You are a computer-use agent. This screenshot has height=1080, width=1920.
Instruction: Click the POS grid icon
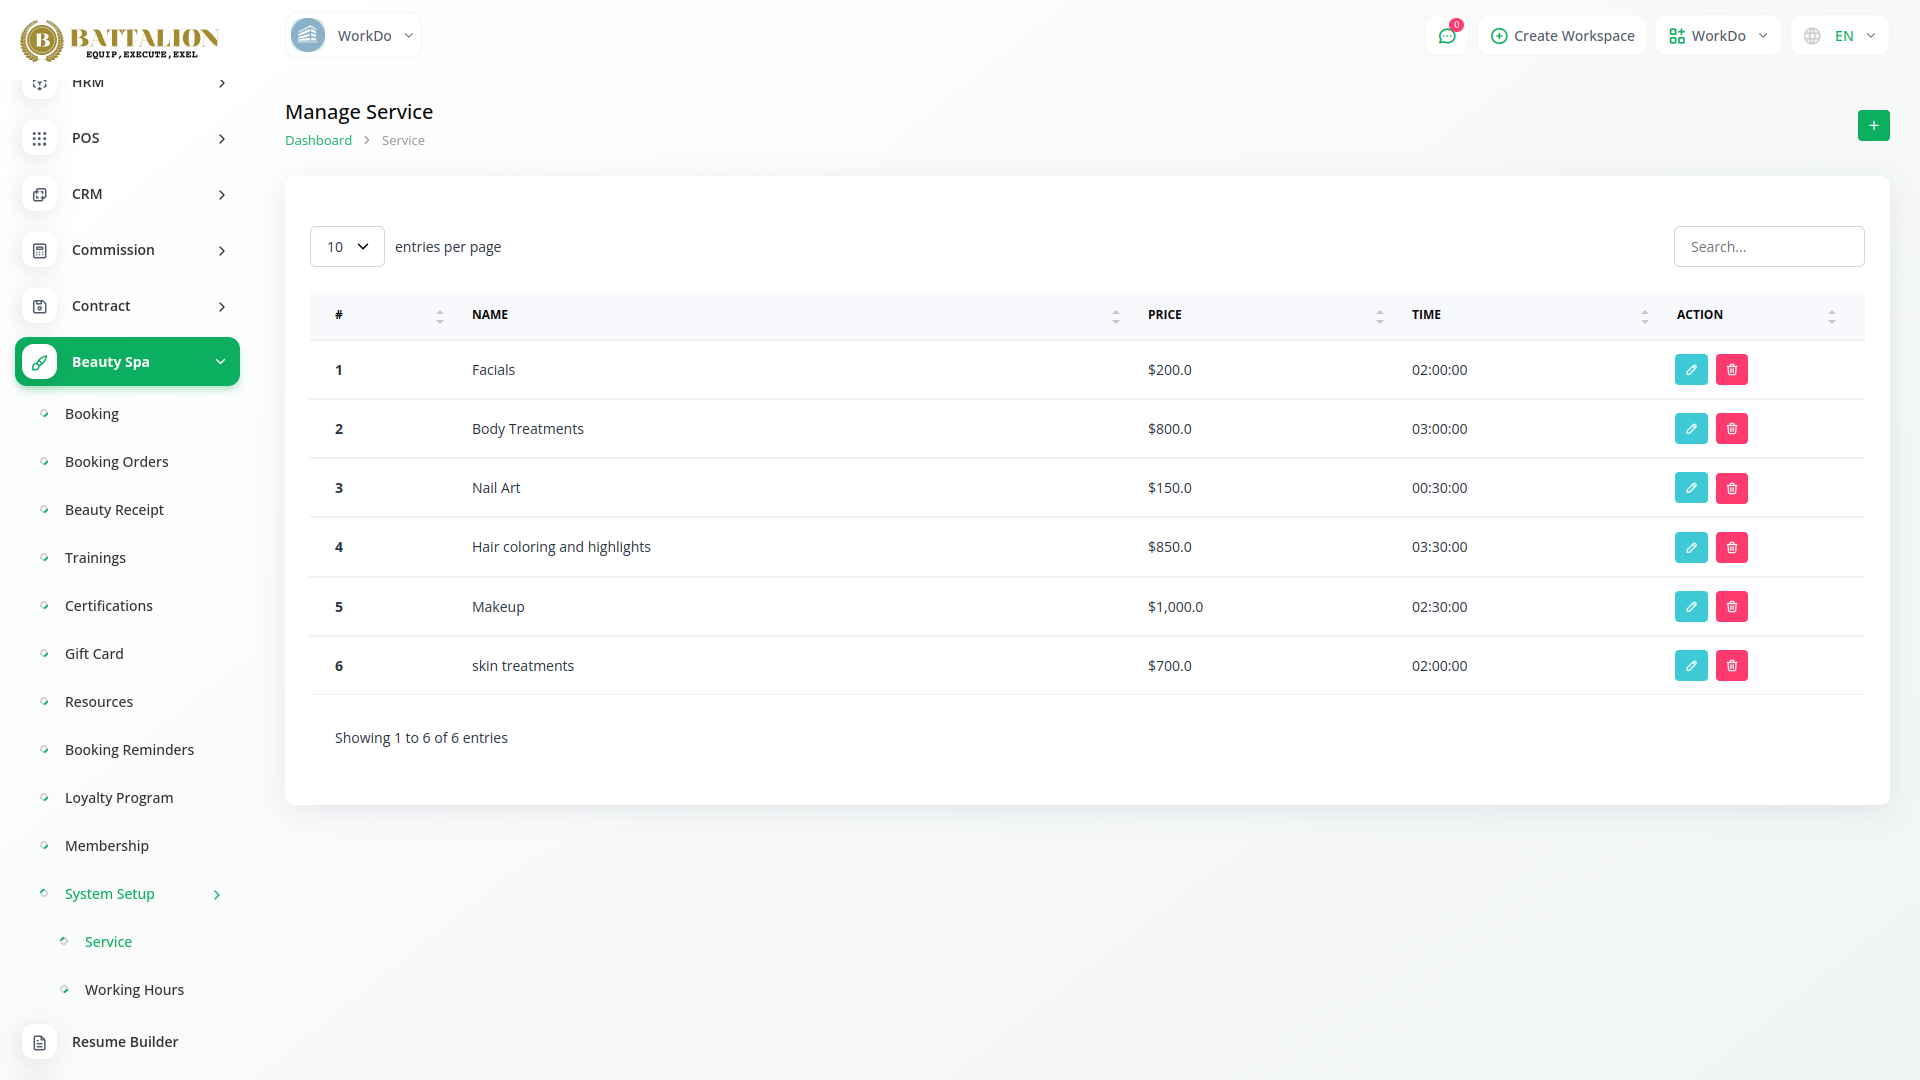pos(40,139)
